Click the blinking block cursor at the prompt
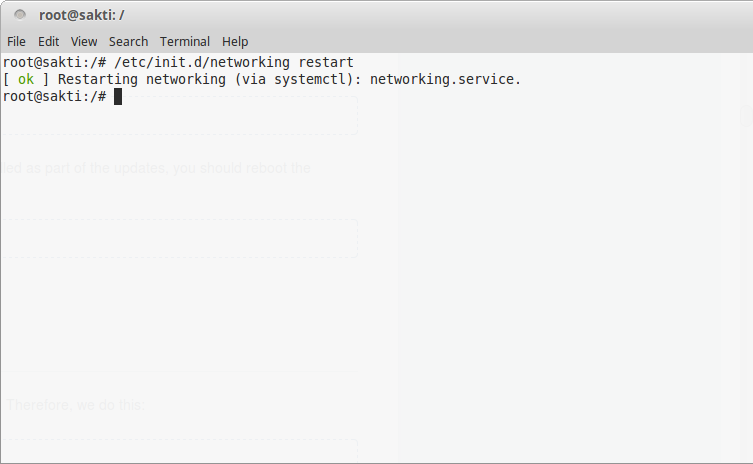 [x=118, y=96]
